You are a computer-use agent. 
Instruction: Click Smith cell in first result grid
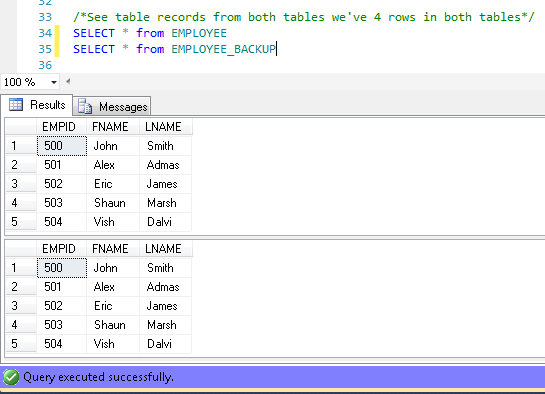[x=165, y=146]
